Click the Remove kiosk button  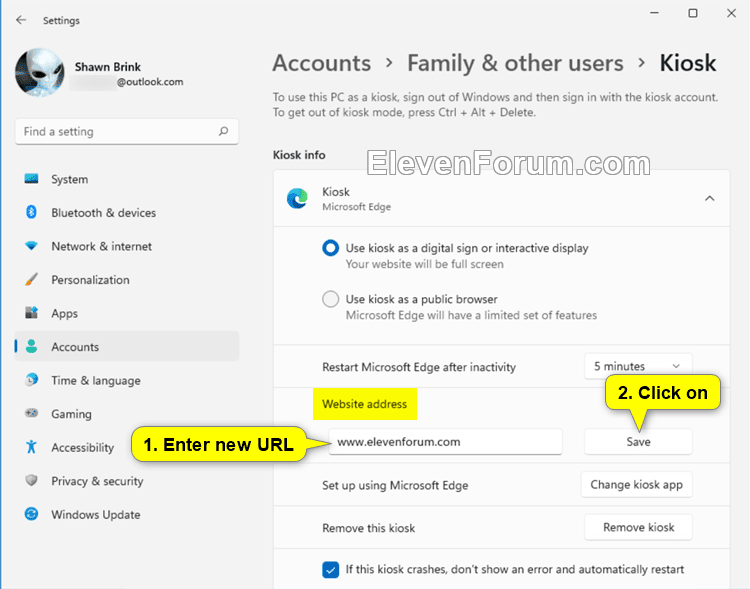point(638,527)
